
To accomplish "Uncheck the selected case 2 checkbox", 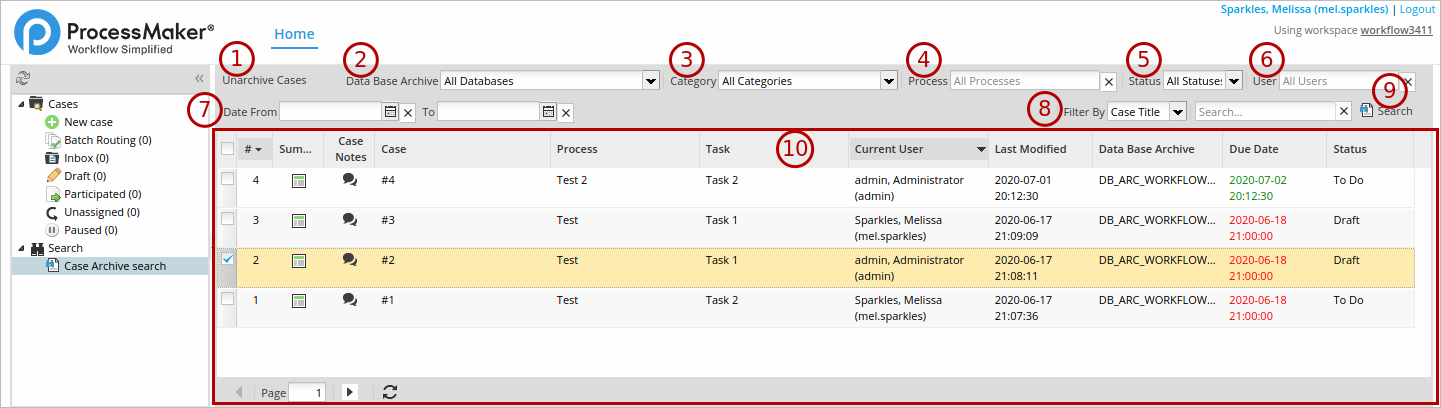I will tap(227, 259).
